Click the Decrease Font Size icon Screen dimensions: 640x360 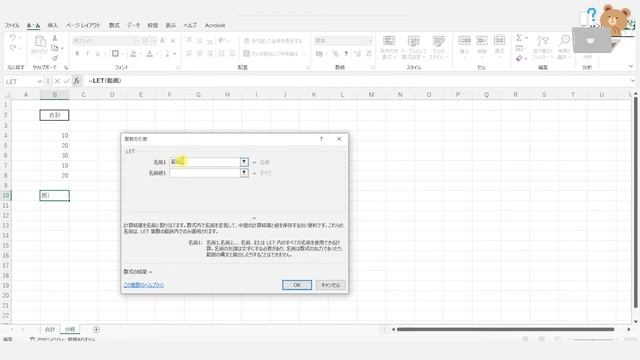(x=173, y=40)
